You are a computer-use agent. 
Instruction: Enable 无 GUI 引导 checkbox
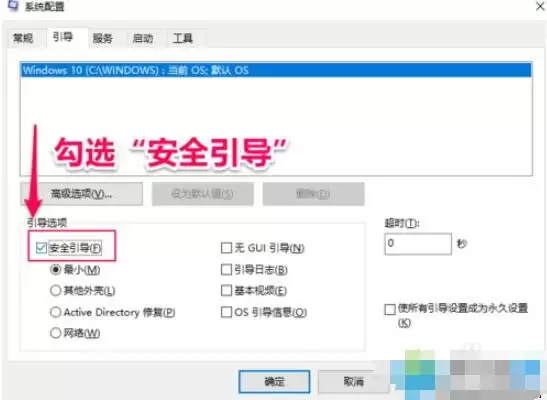coord(226,248)
